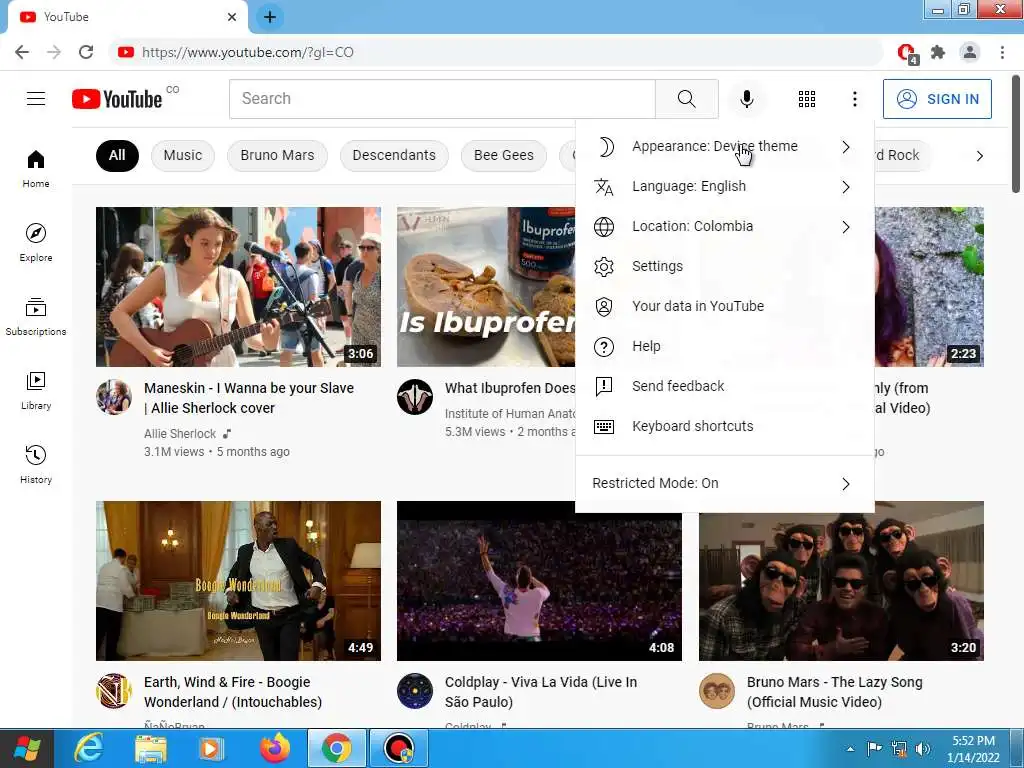Open Firefox from the taskbar
This screenshot has height=768, width=1024.
(x=275, y=748)
